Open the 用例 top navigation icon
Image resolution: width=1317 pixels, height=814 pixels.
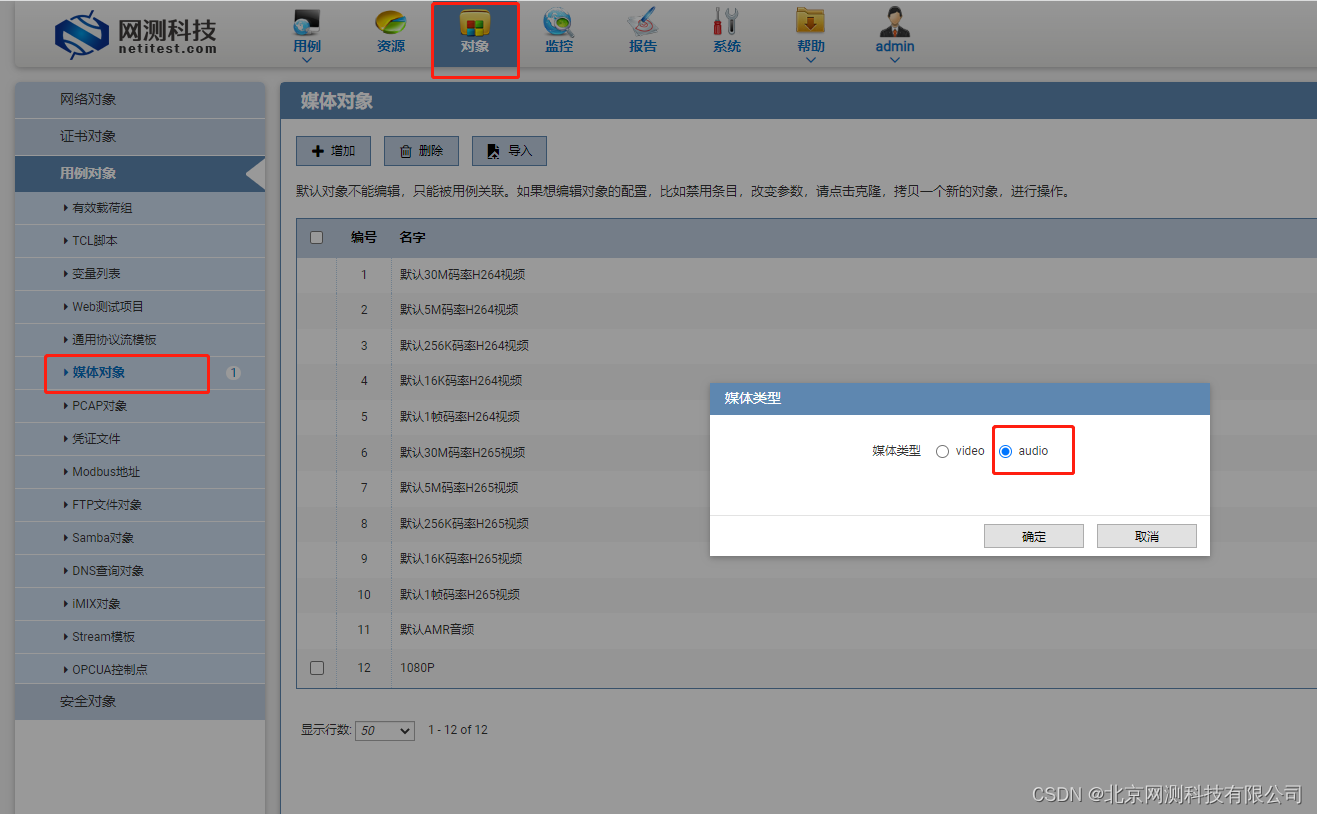tap(307, 31)
